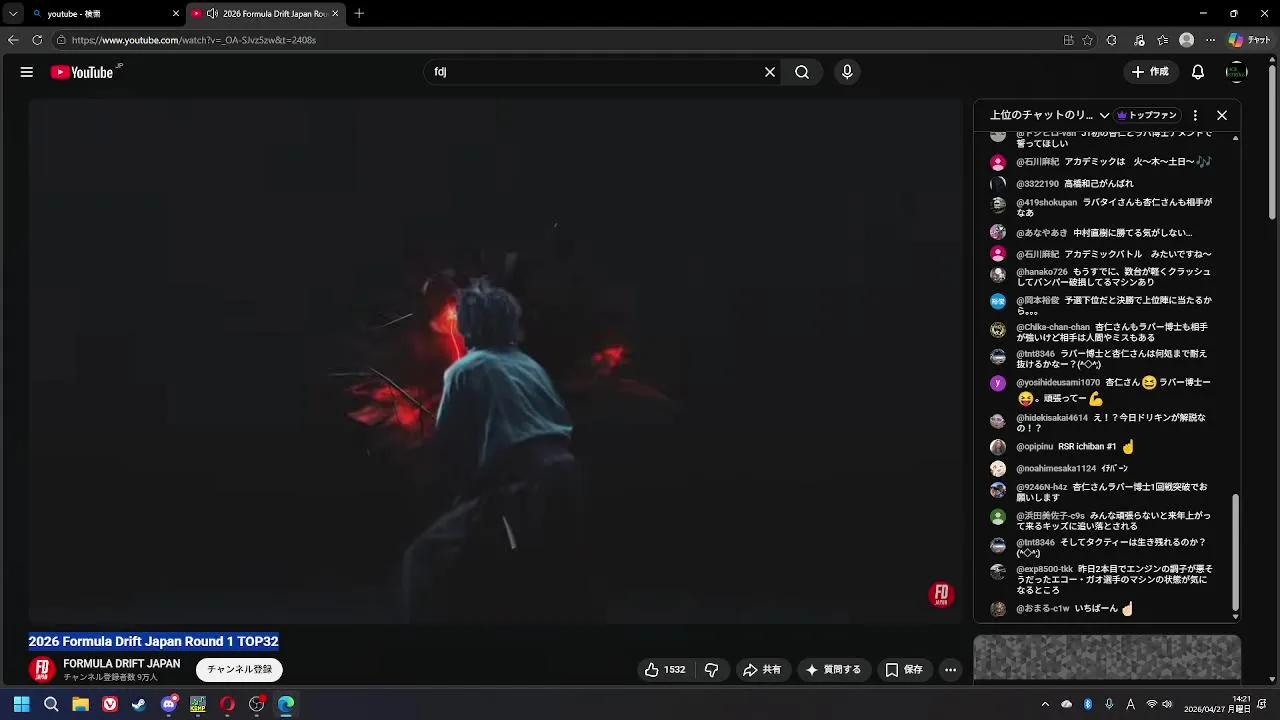The height and width of the screenshot is (720, 1280).
Task: Go to YouTube home via logo
Action: (x=82, y=72)
